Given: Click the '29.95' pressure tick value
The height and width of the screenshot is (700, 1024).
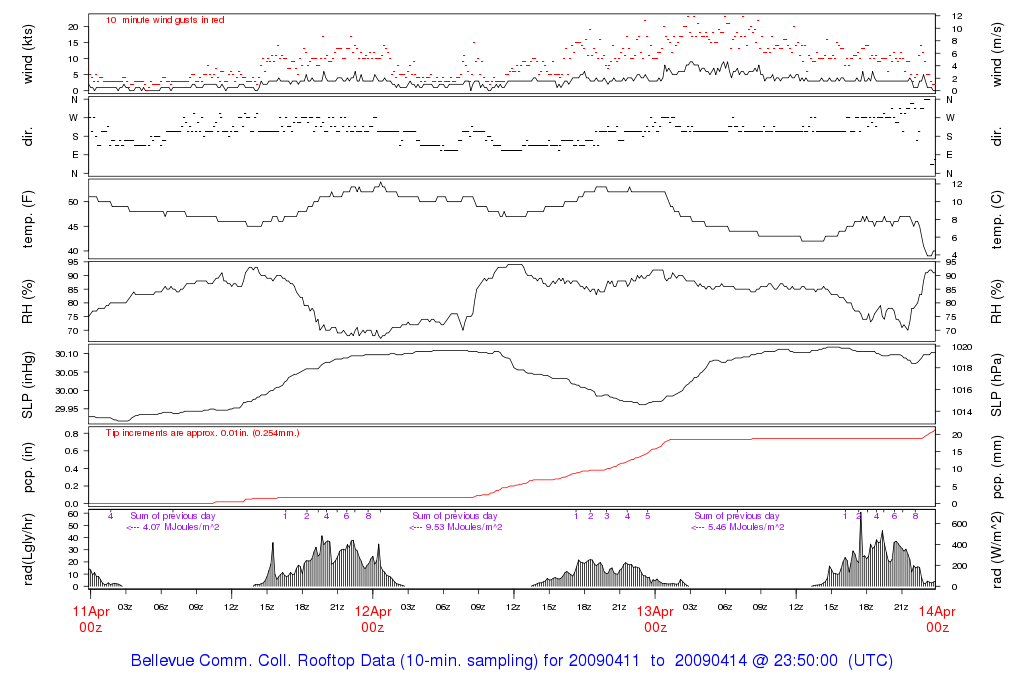Looking at the screenshot, I should click(67, 409).
